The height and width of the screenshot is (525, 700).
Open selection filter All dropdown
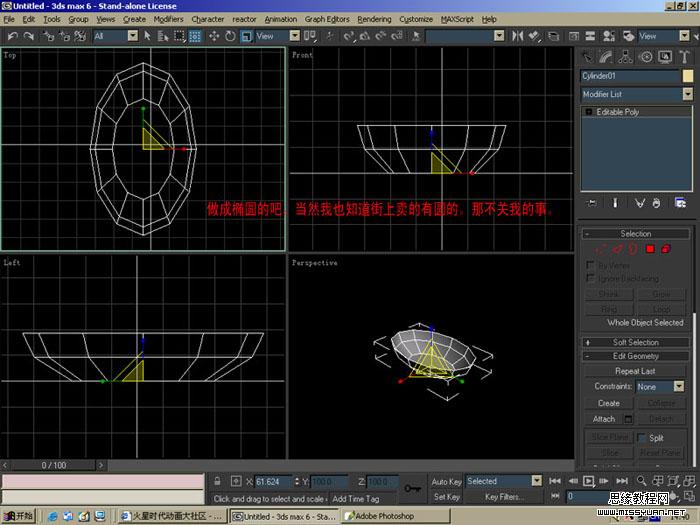click(x=133, y=36)
